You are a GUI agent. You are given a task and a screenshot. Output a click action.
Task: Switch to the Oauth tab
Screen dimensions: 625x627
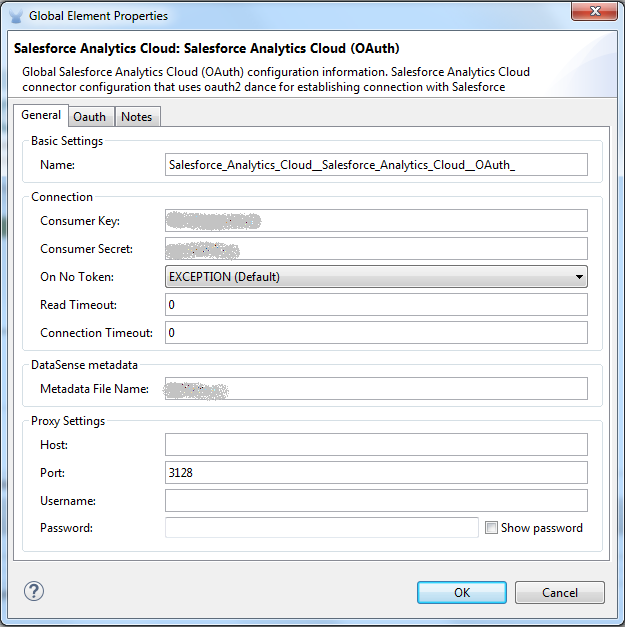(x=90, y=117)
